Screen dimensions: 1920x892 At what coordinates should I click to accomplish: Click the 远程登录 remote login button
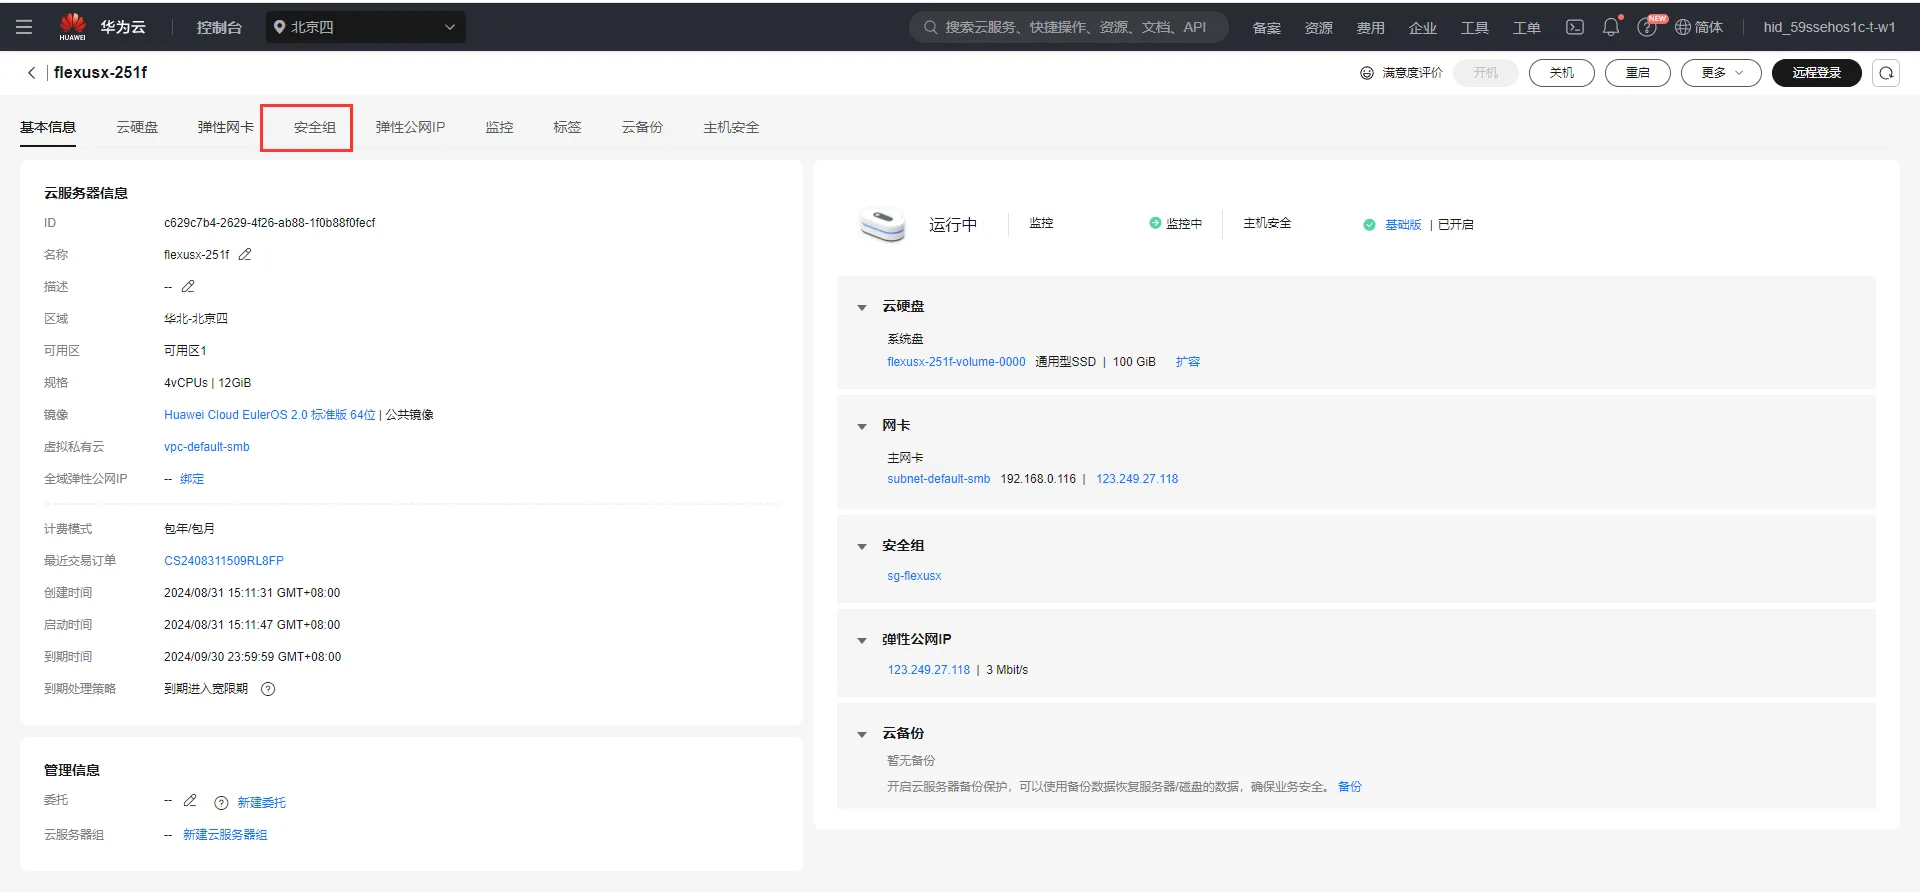point(1816,73)
